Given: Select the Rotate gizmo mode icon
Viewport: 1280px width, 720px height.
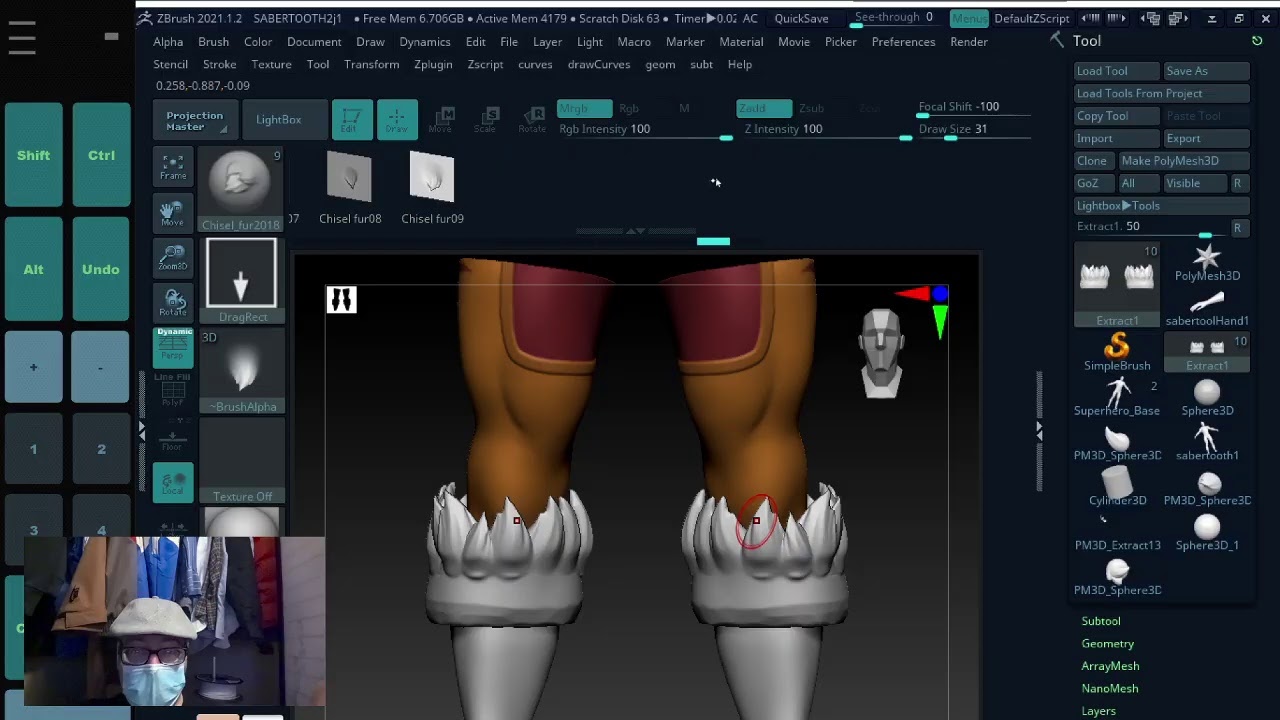Looking at the screenshot, I should click(532, 119).
